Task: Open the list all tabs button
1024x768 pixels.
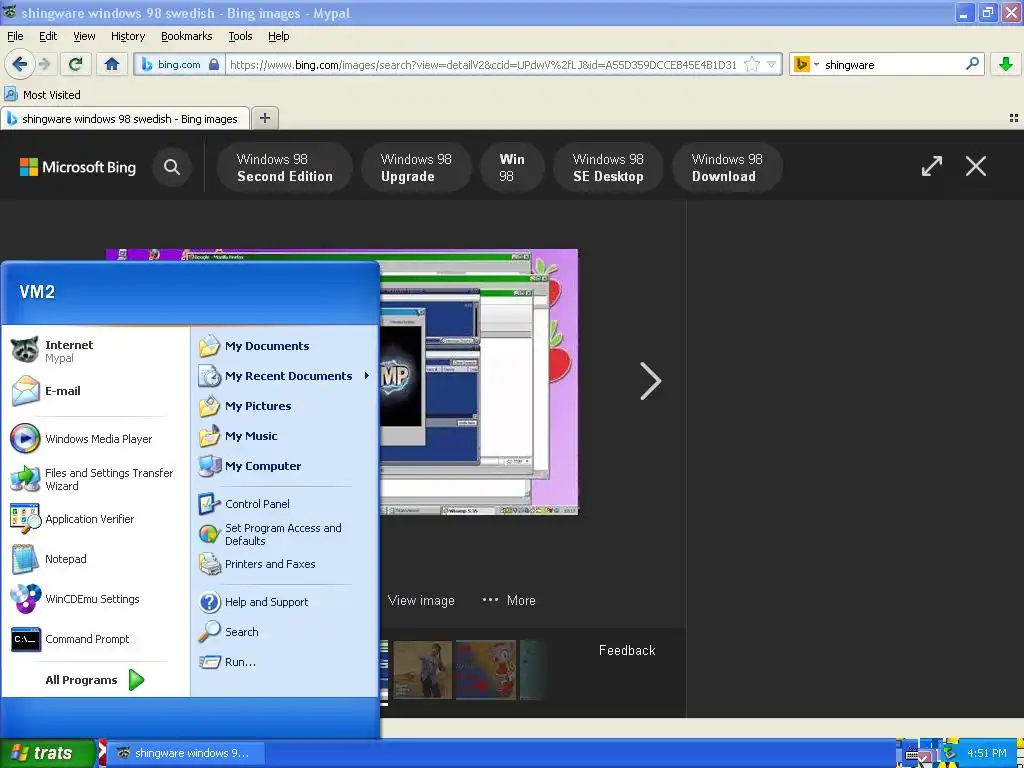Action: [1014, 118]
